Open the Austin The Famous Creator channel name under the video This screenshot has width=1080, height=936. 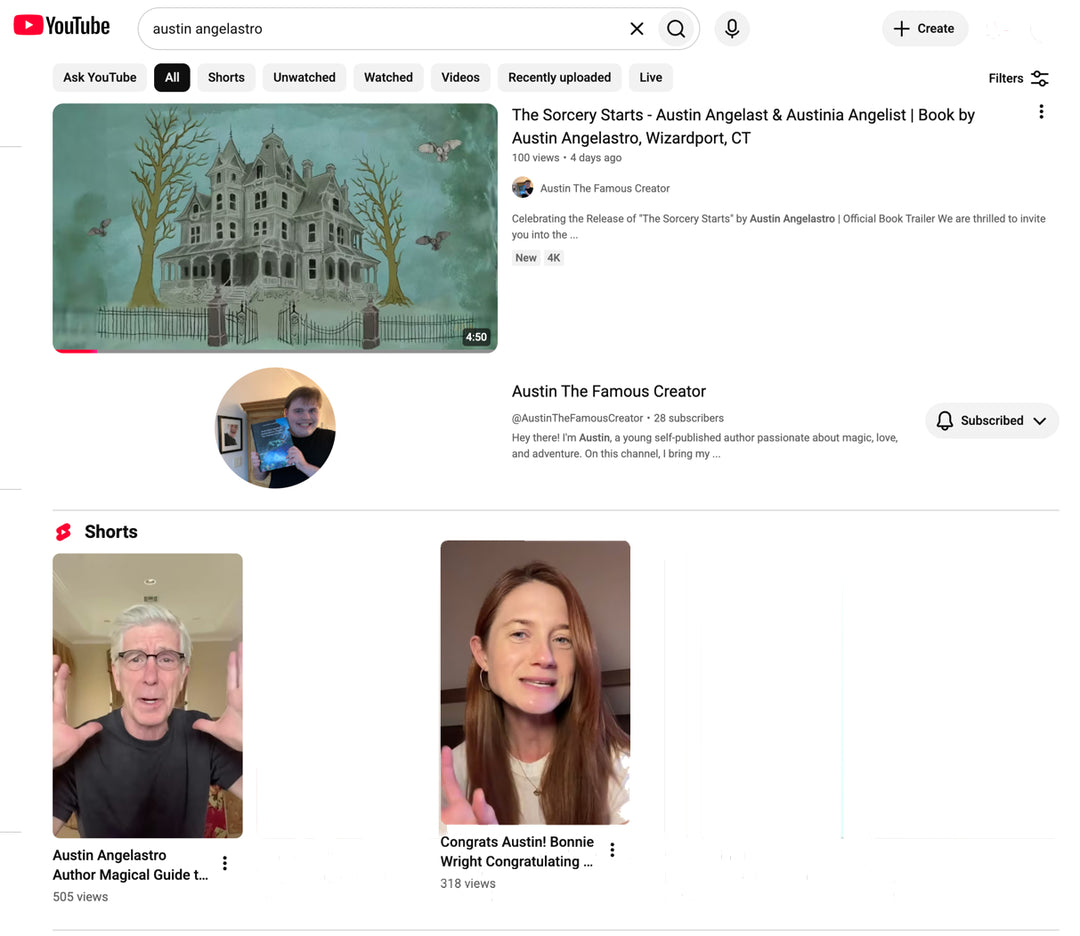point(605,188)
